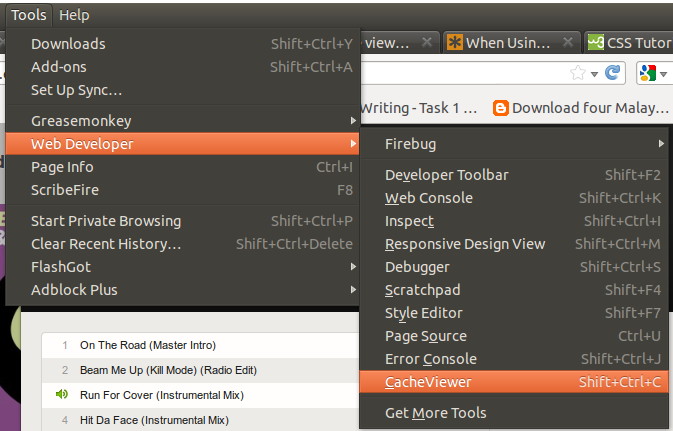
Task: Choose Set Up Sync… entry
Action: click(183, 90)
